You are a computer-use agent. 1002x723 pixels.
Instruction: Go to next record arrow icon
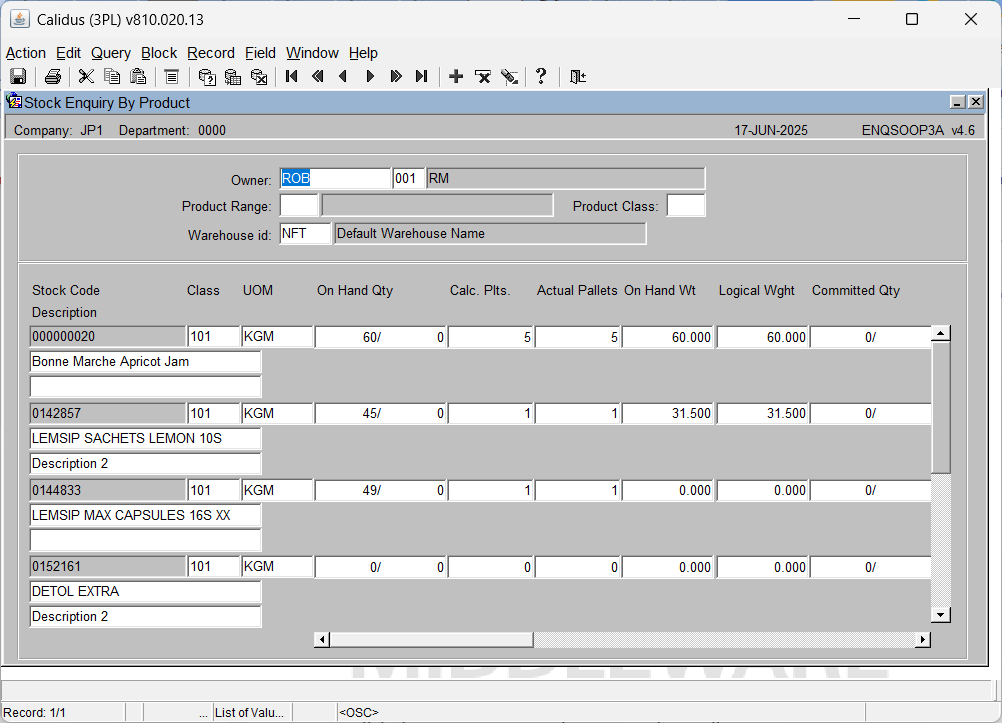(370, 77)
